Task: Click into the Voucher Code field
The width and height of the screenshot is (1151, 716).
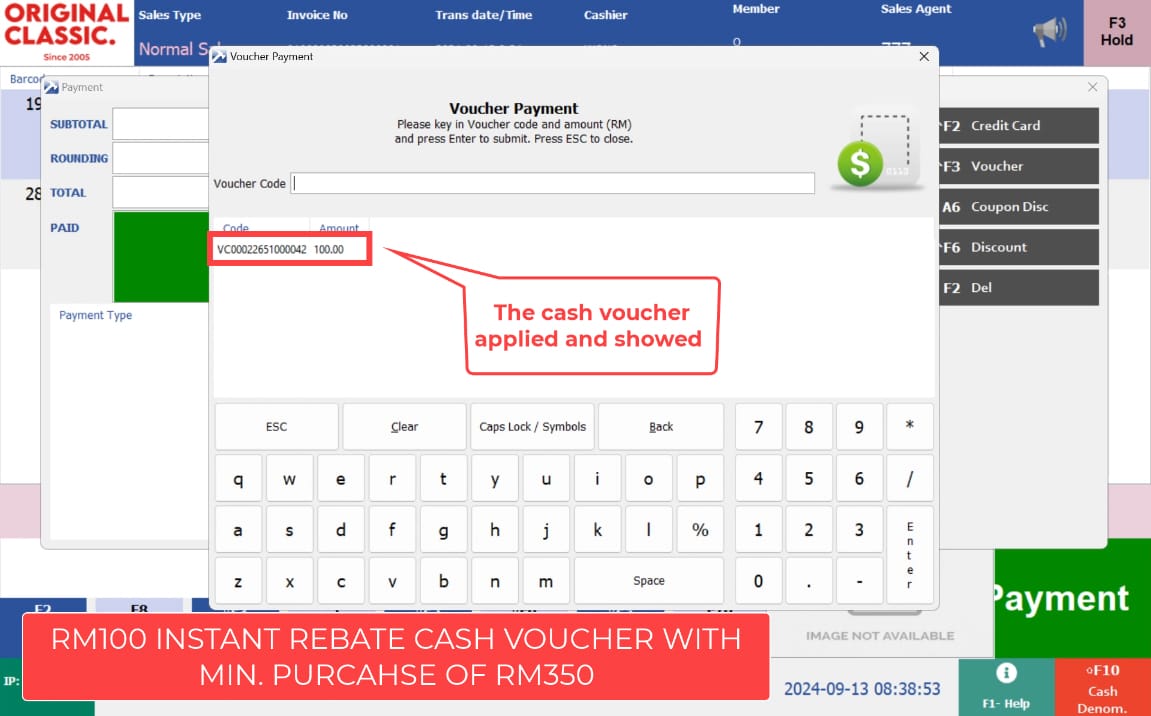Action: pyautogui.click(x=553, y=183)
